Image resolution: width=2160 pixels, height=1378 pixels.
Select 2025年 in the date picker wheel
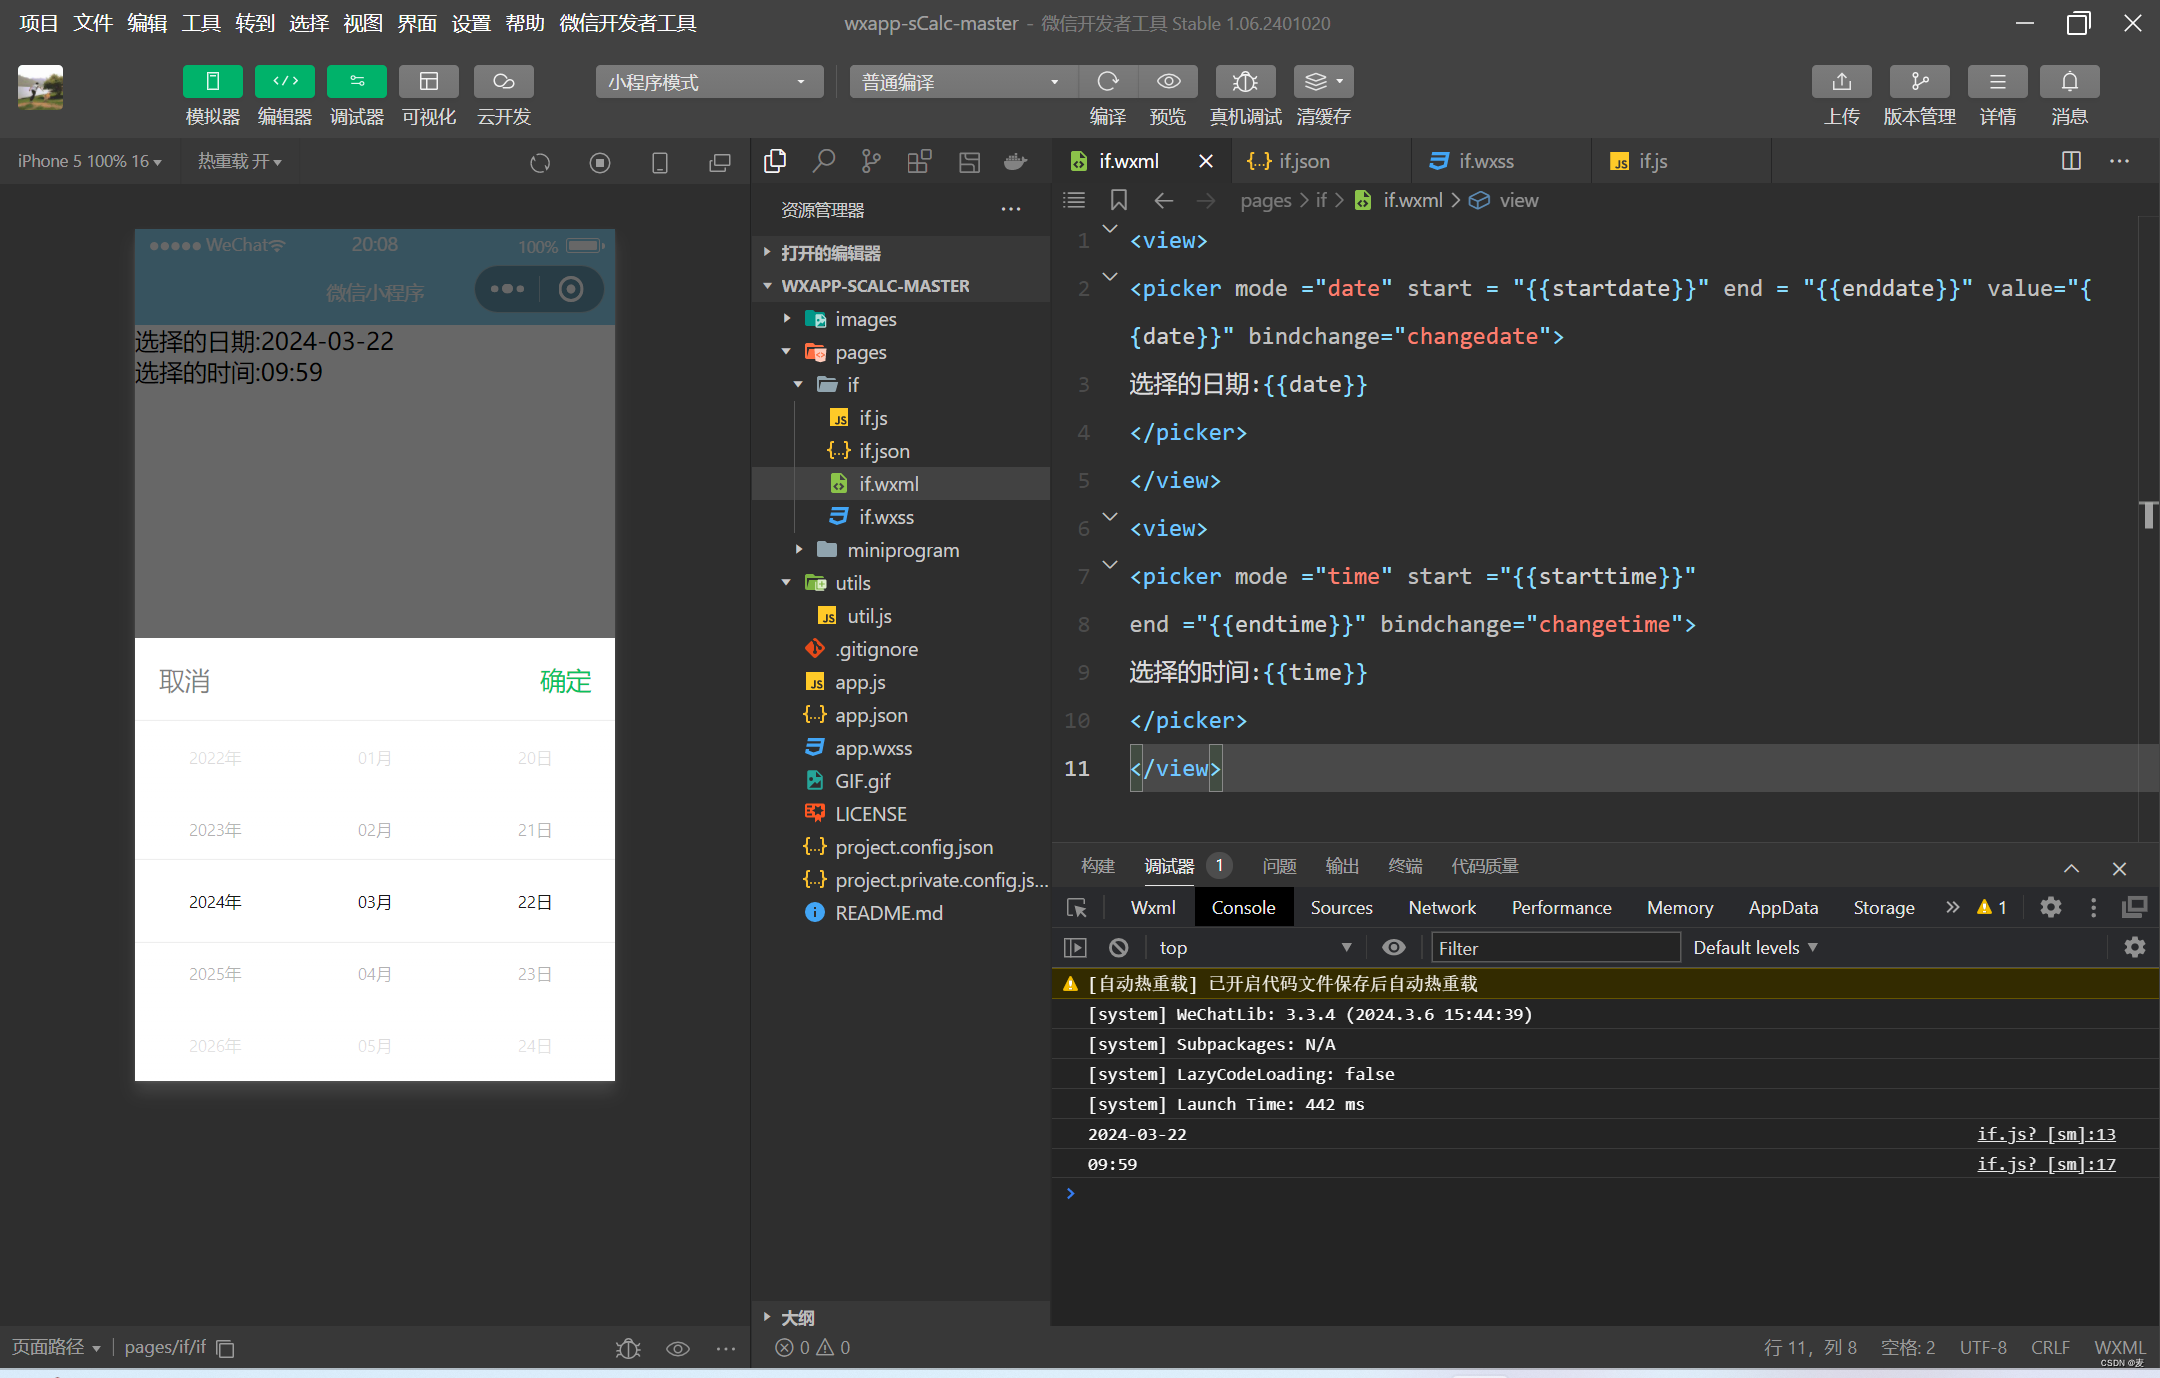[x=215, y=974]
